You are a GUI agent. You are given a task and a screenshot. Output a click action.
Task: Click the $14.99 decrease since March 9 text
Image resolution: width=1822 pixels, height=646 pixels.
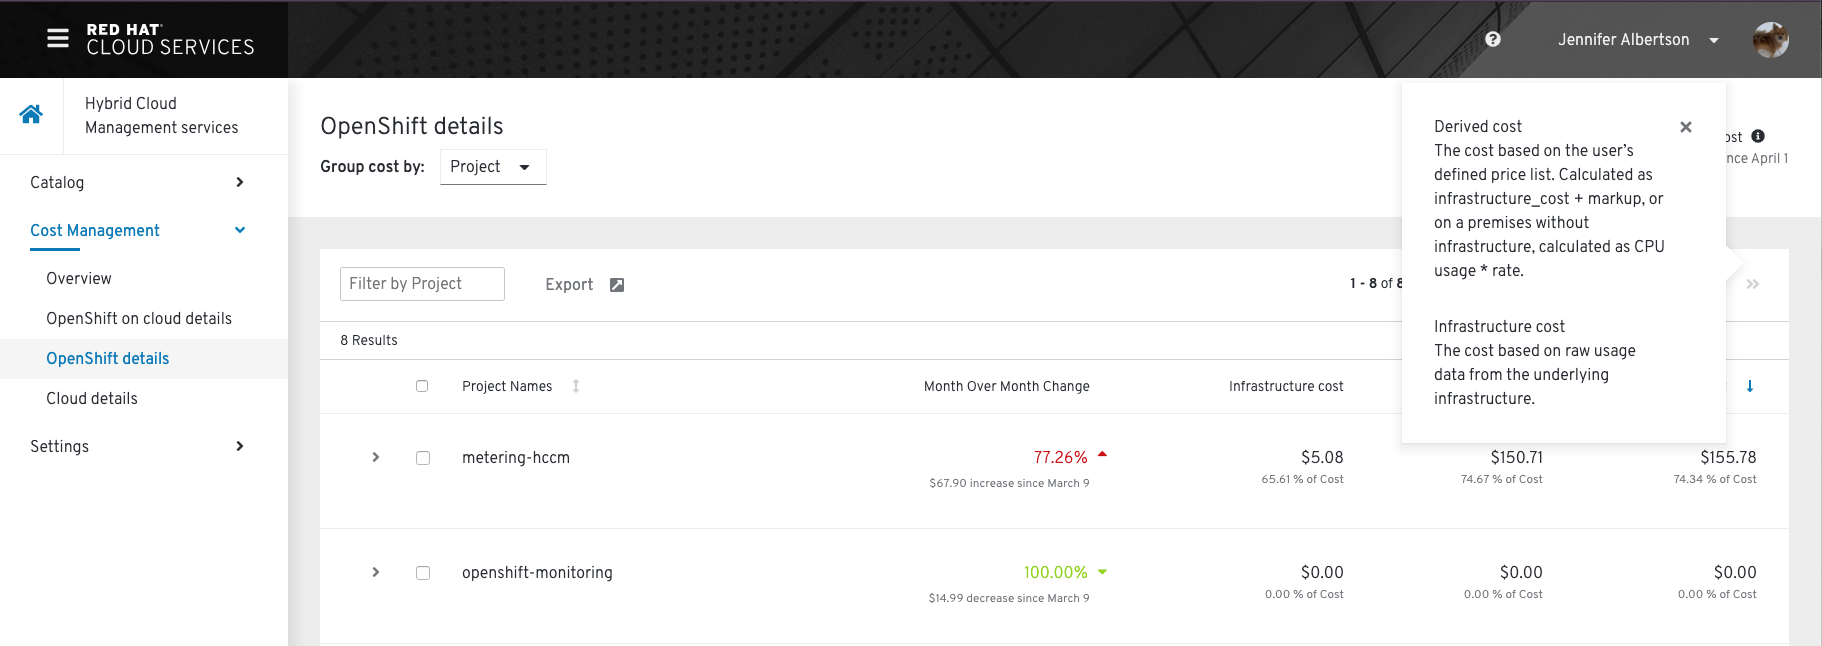(x=1009, y=598)
